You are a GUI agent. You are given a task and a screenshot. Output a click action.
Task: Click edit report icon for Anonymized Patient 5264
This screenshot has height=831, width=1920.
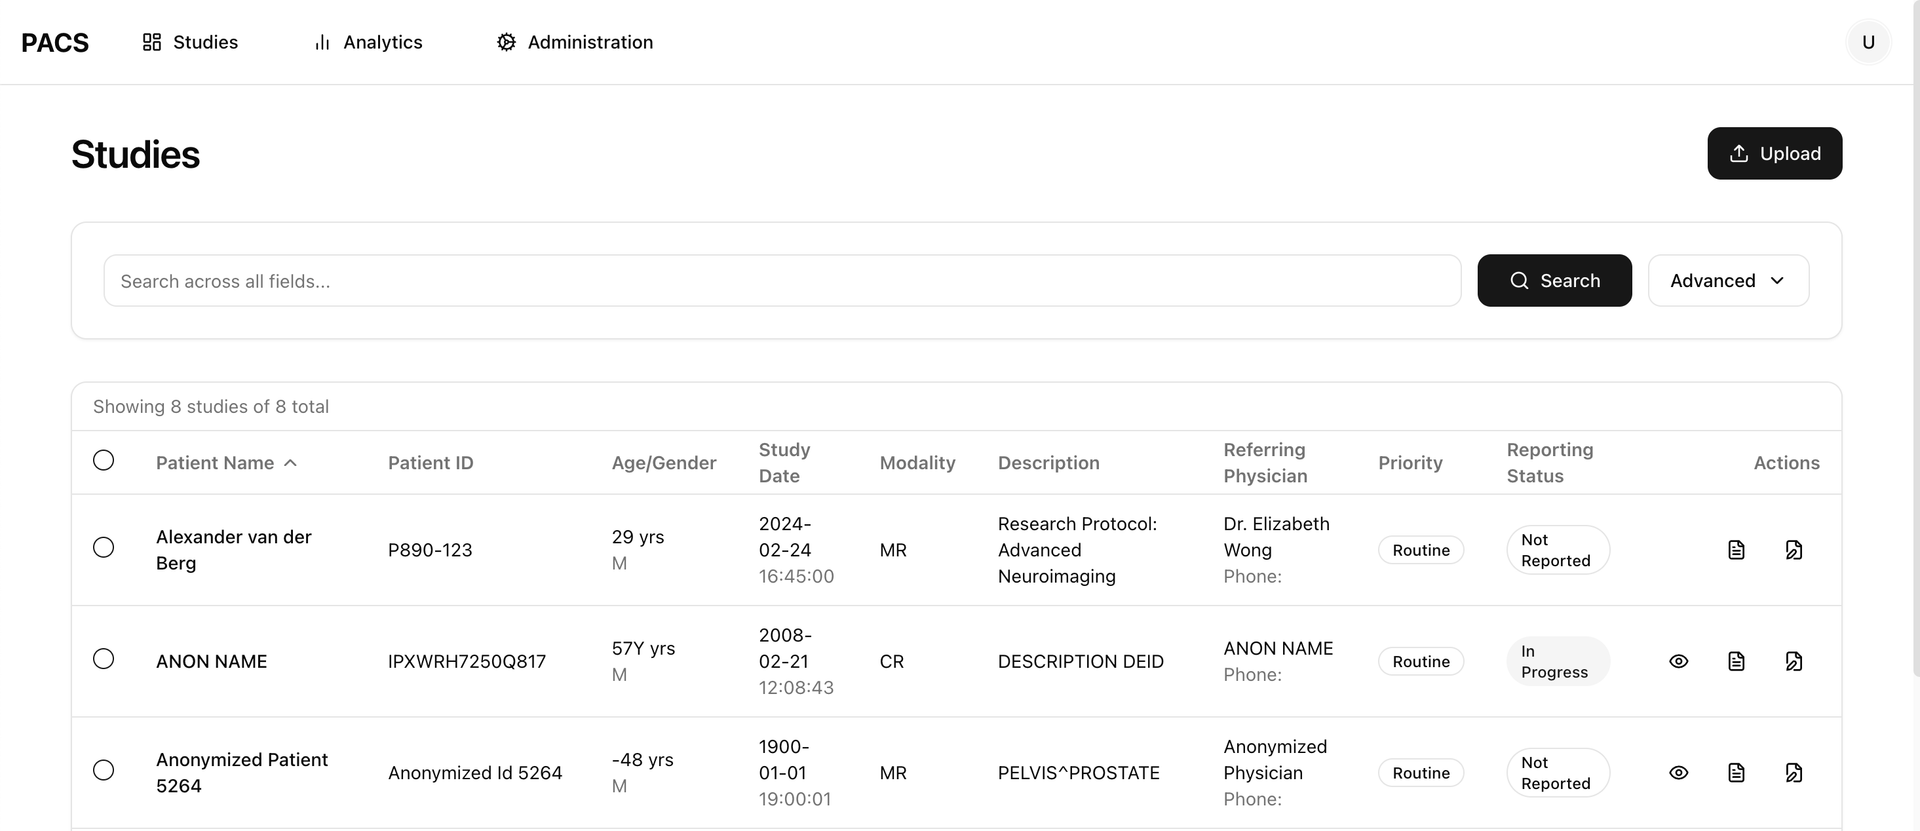[1794, 773]
